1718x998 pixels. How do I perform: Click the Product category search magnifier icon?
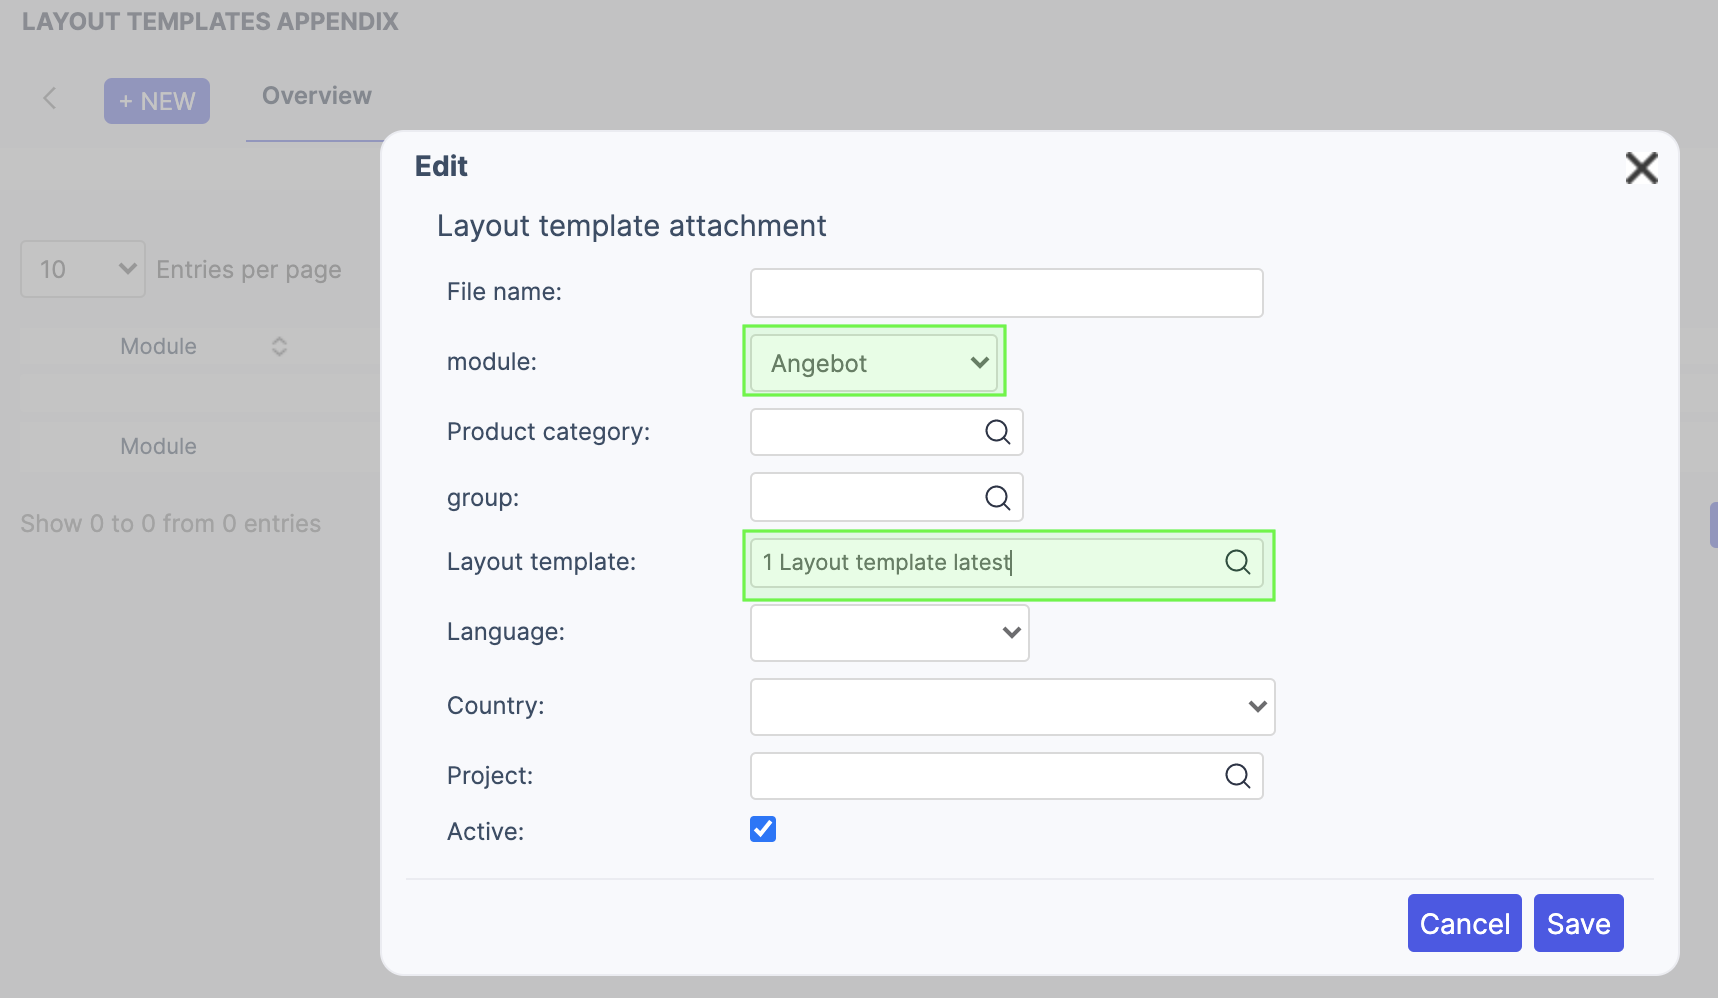tap(997, 432)
